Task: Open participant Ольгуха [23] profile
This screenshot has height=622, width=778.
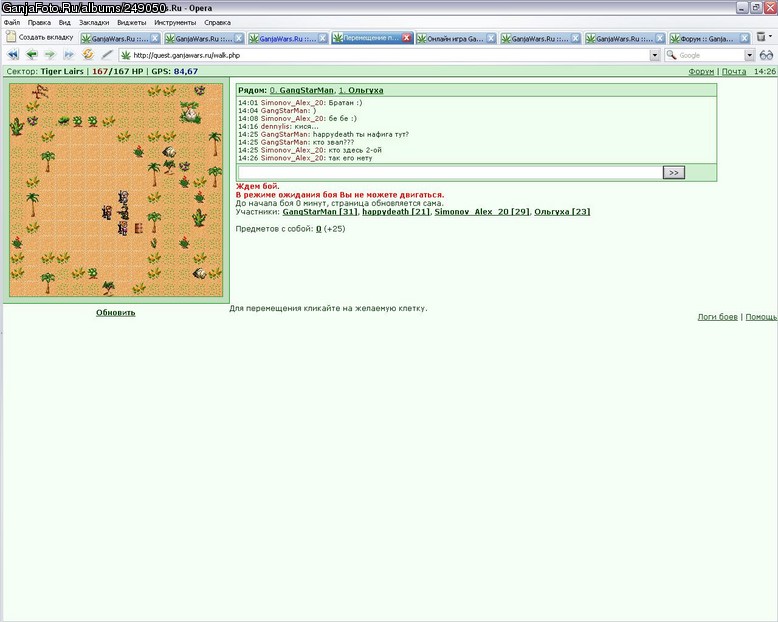Action: pos(562,212)
